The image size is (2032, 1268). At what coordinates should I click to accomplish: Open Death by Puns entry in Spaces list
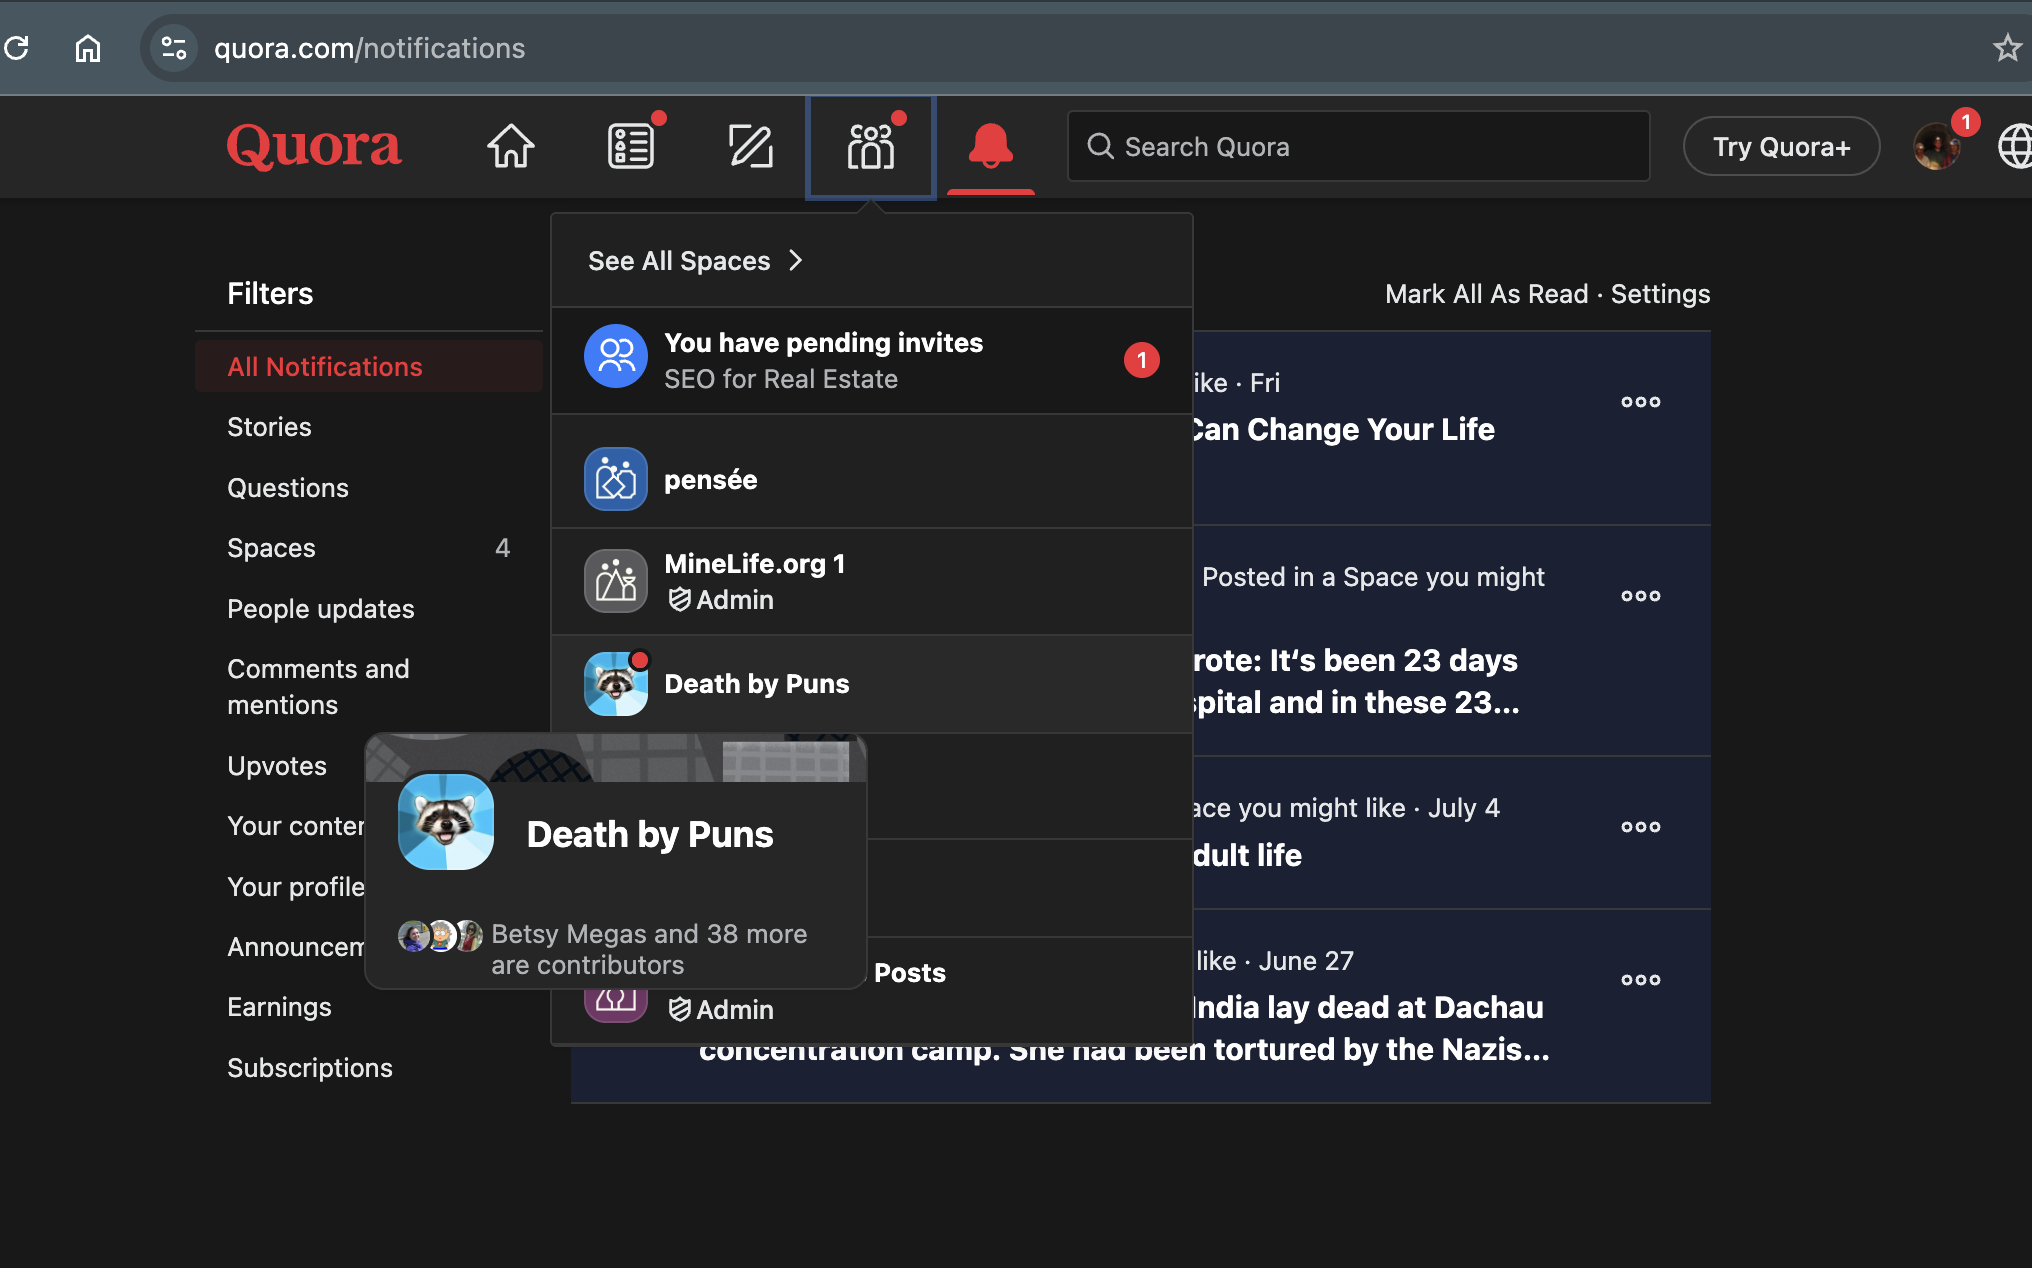(x=872, y=684)
